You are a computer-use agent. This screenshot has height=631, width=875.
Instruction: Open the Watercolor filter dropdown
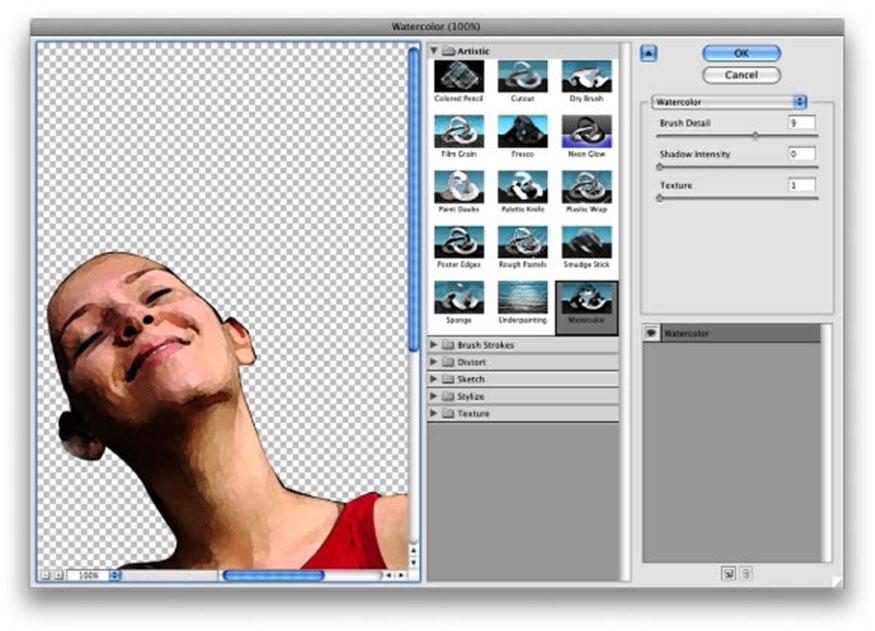(729, 101)
